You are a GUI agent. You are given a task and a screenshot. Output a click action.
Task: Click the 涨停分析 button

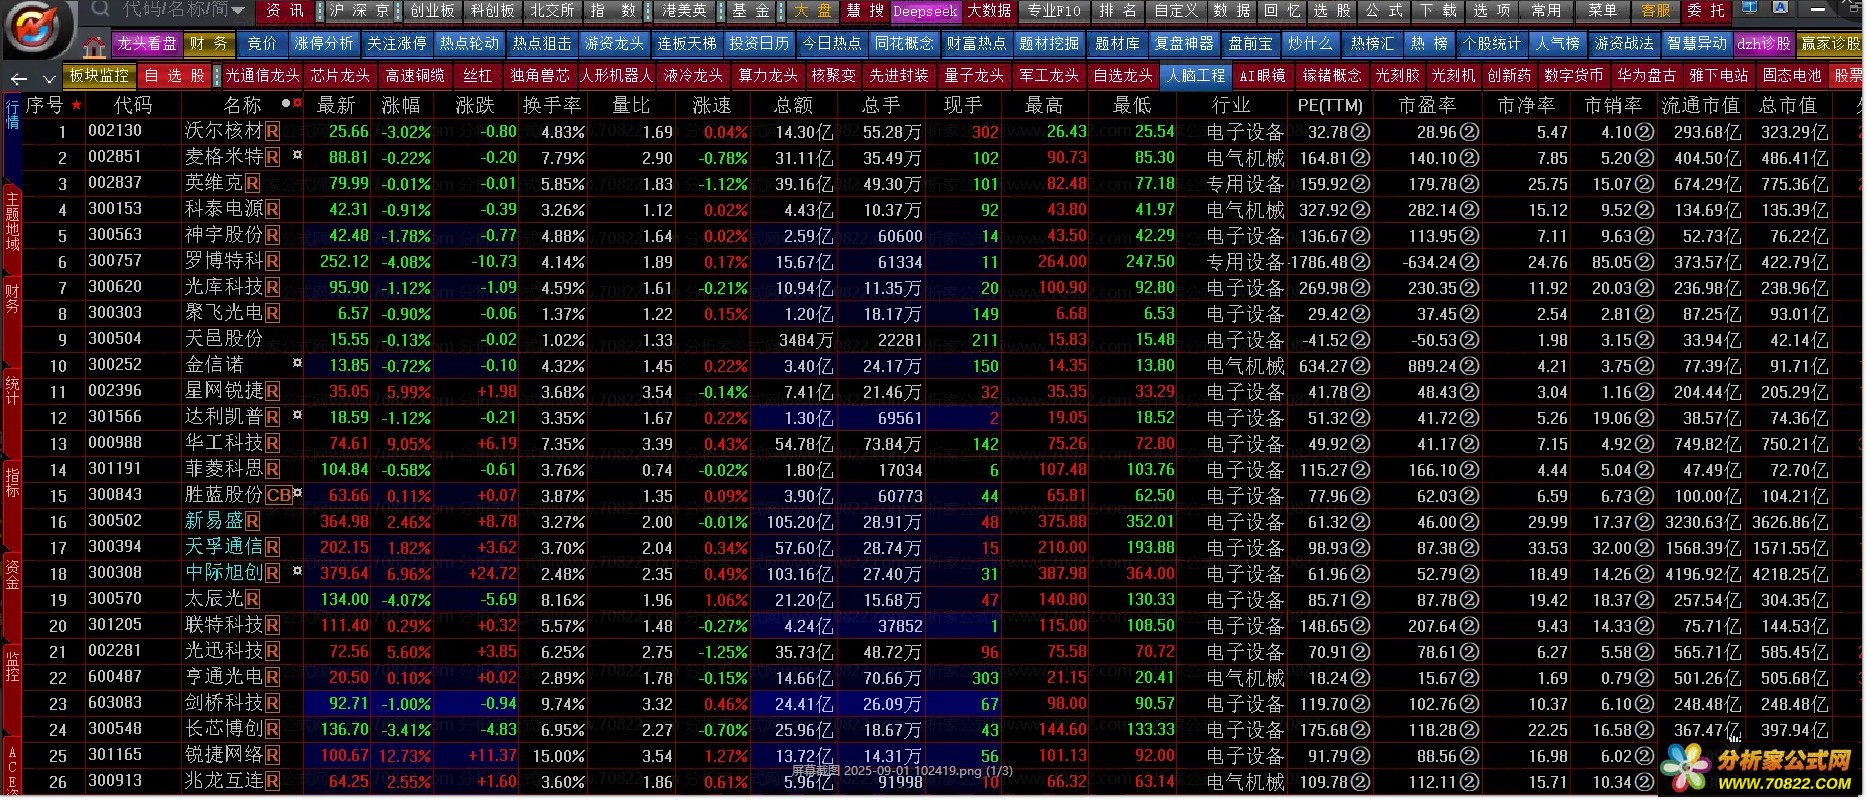[323, 44]
